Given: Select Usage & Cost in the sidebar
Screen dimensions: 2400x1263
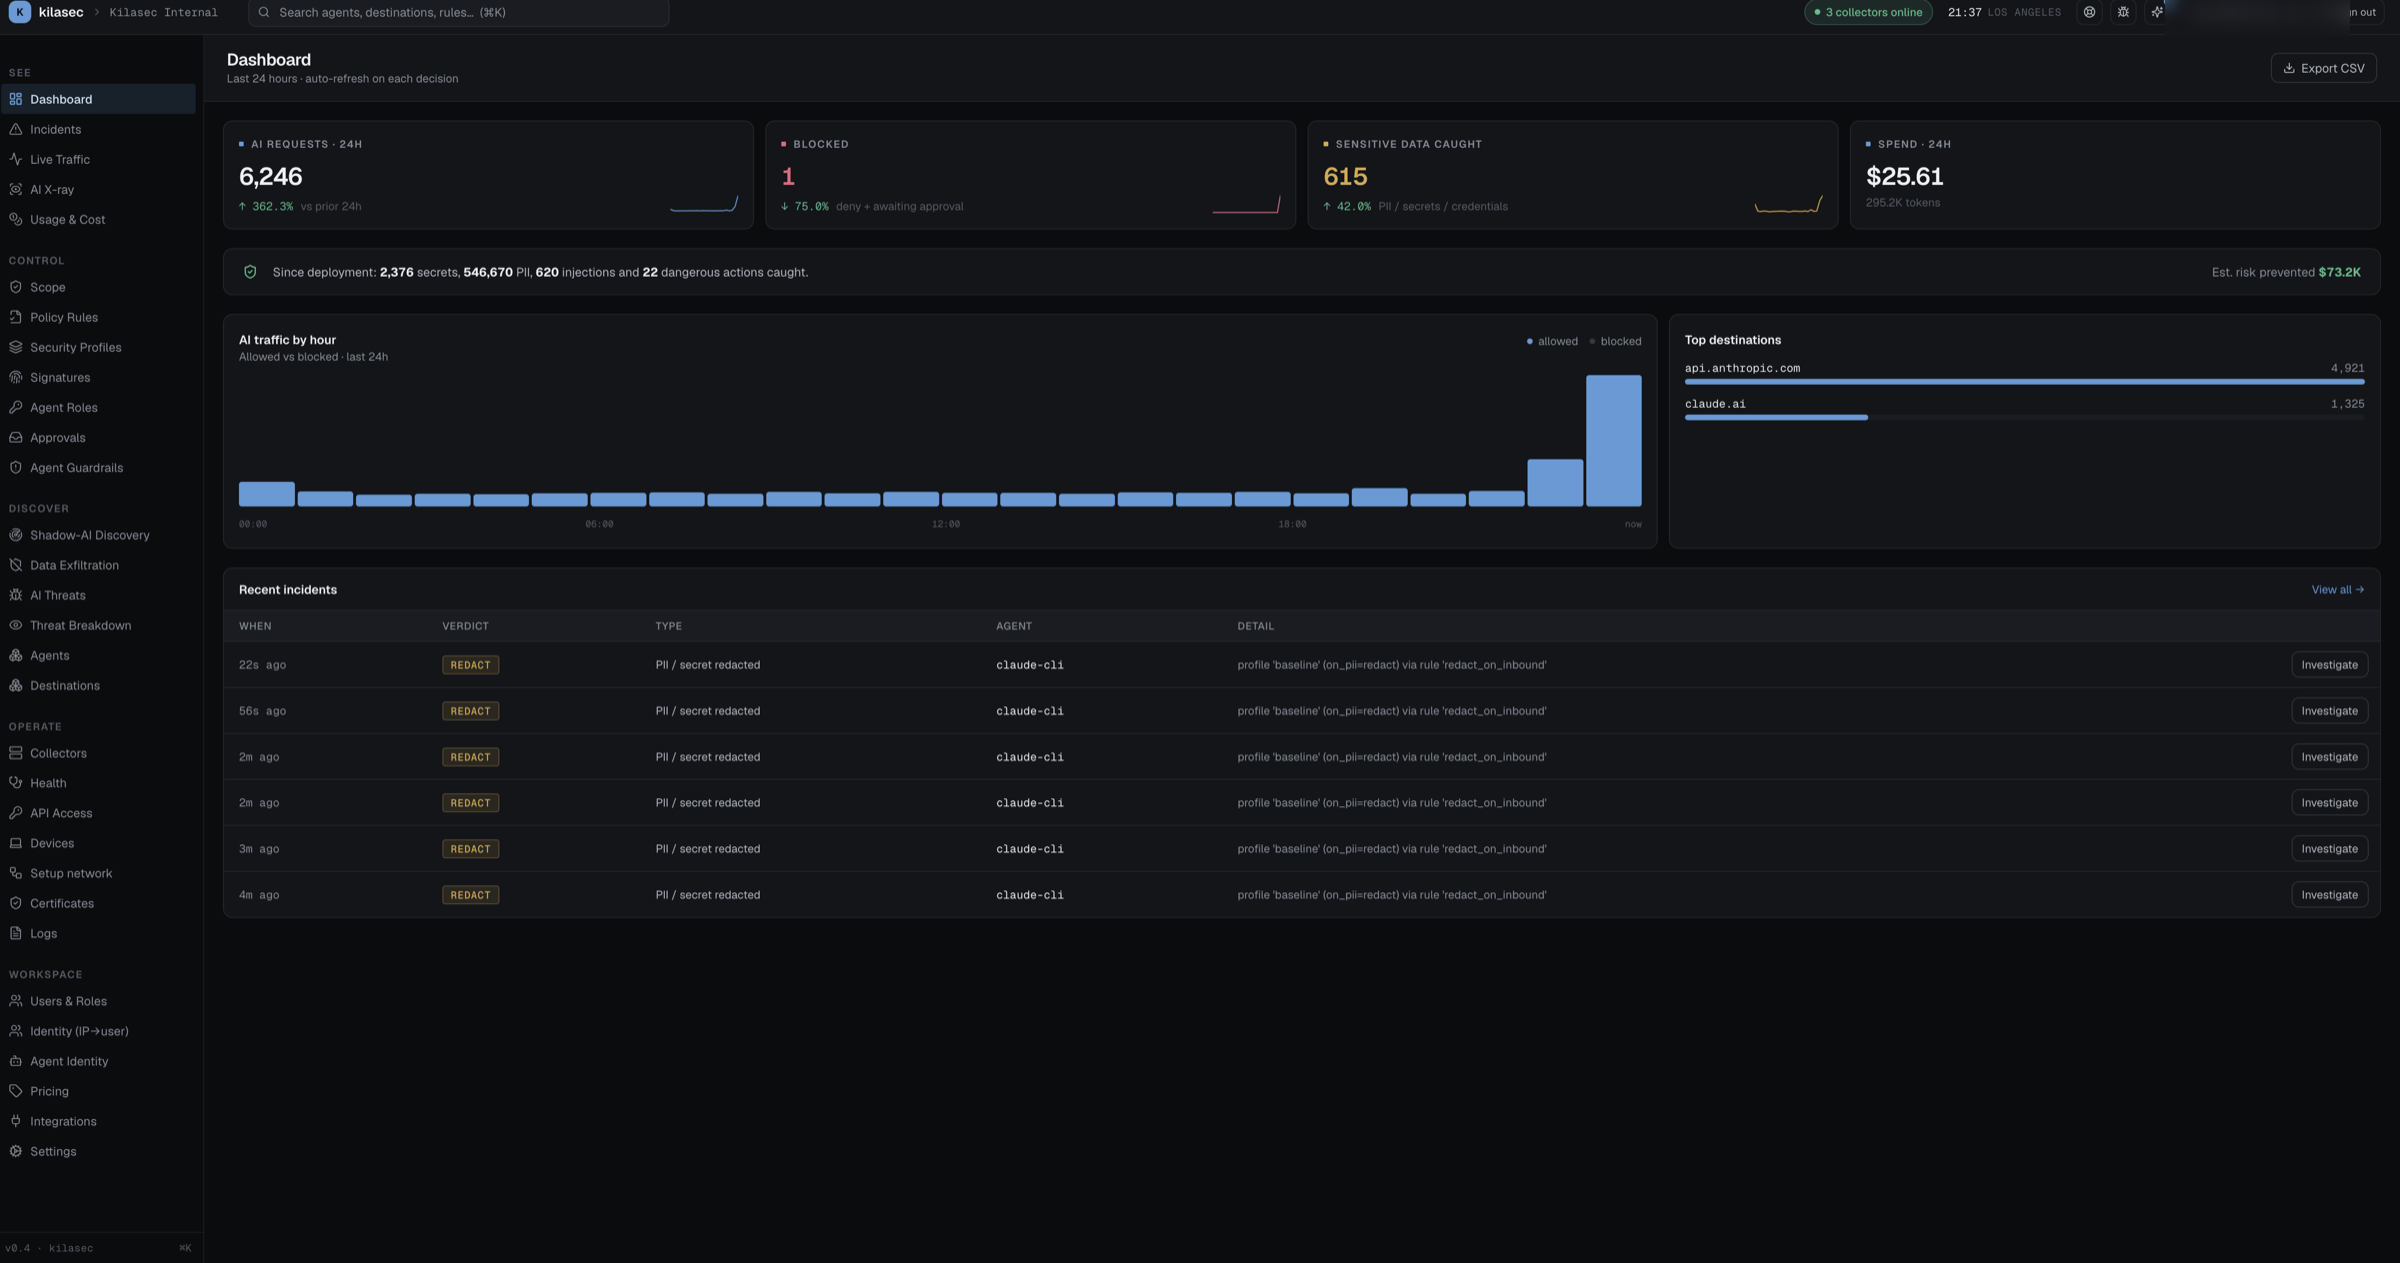Looking at the screenshot, I should pyautogui.click(x=98, y=219).
